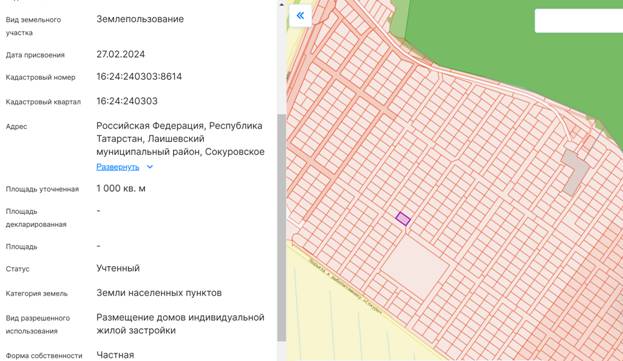
Task: Click the gray scrollbar thumb of details panel
Action: (x=281, y=228)
